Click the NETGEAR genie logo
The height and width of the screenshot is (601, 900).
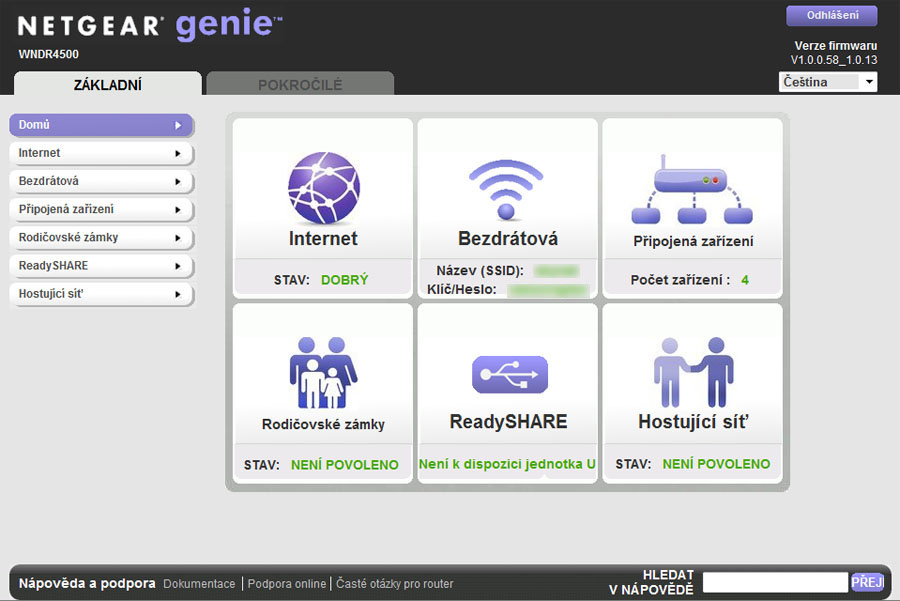point(150,25)
